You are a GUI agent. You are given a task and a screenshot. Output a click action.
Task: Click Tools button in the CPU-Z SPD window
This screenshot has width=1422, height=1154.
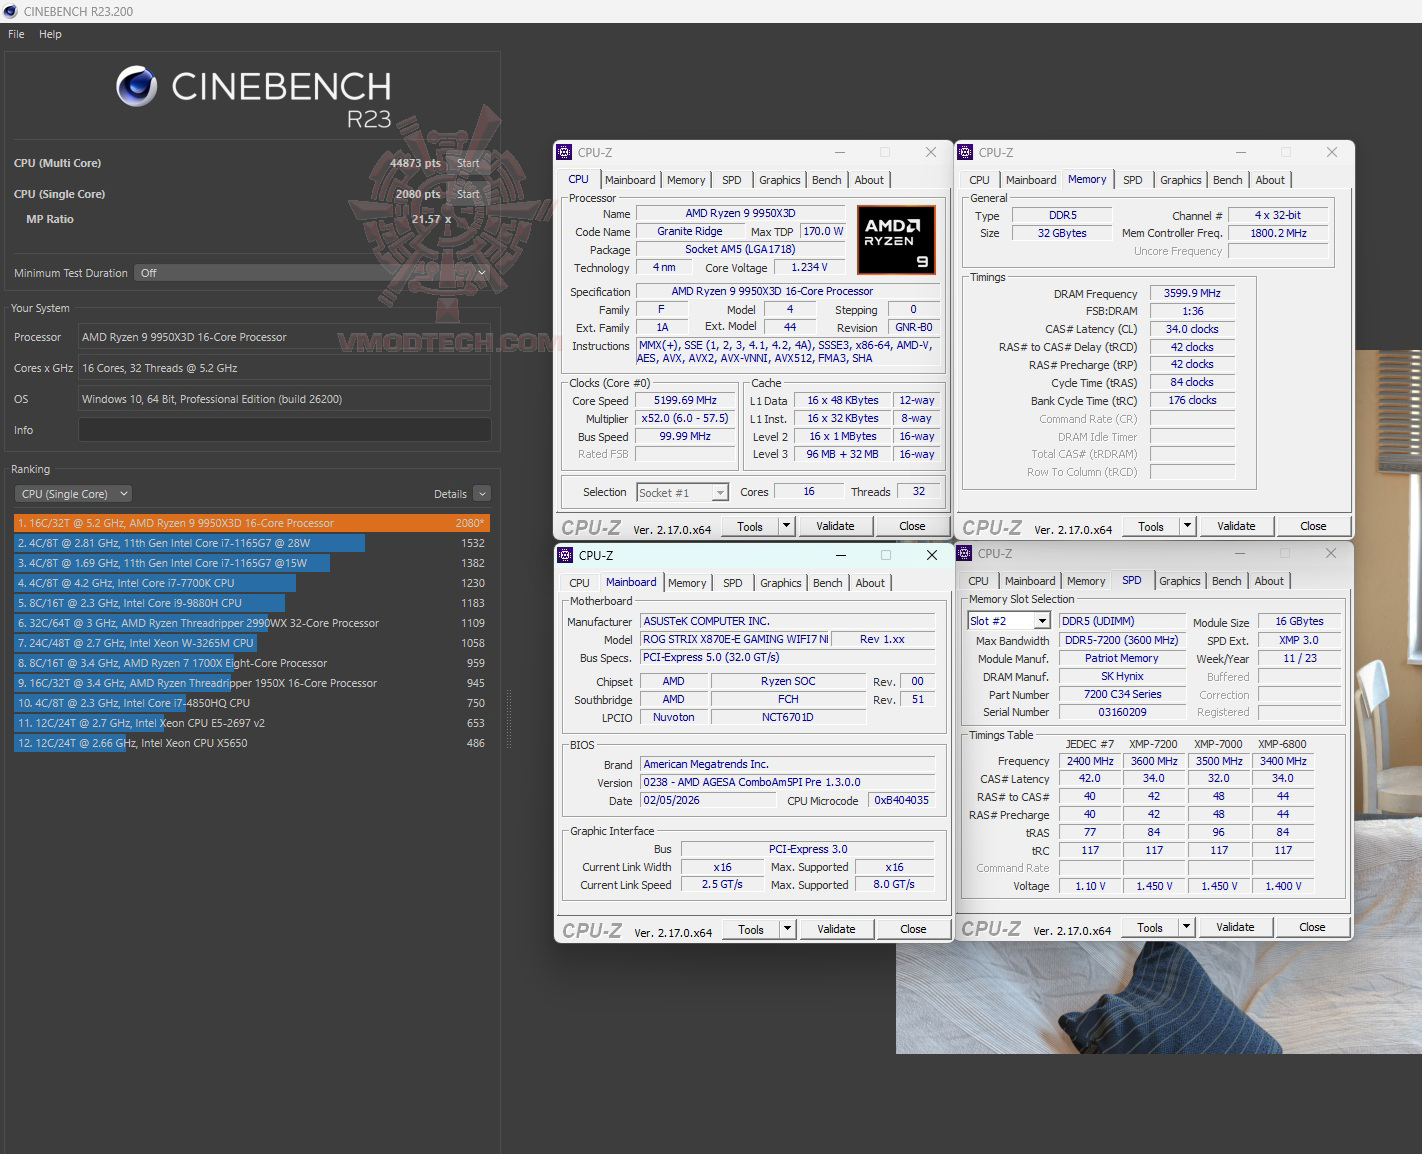click(x=1150, y=927)
